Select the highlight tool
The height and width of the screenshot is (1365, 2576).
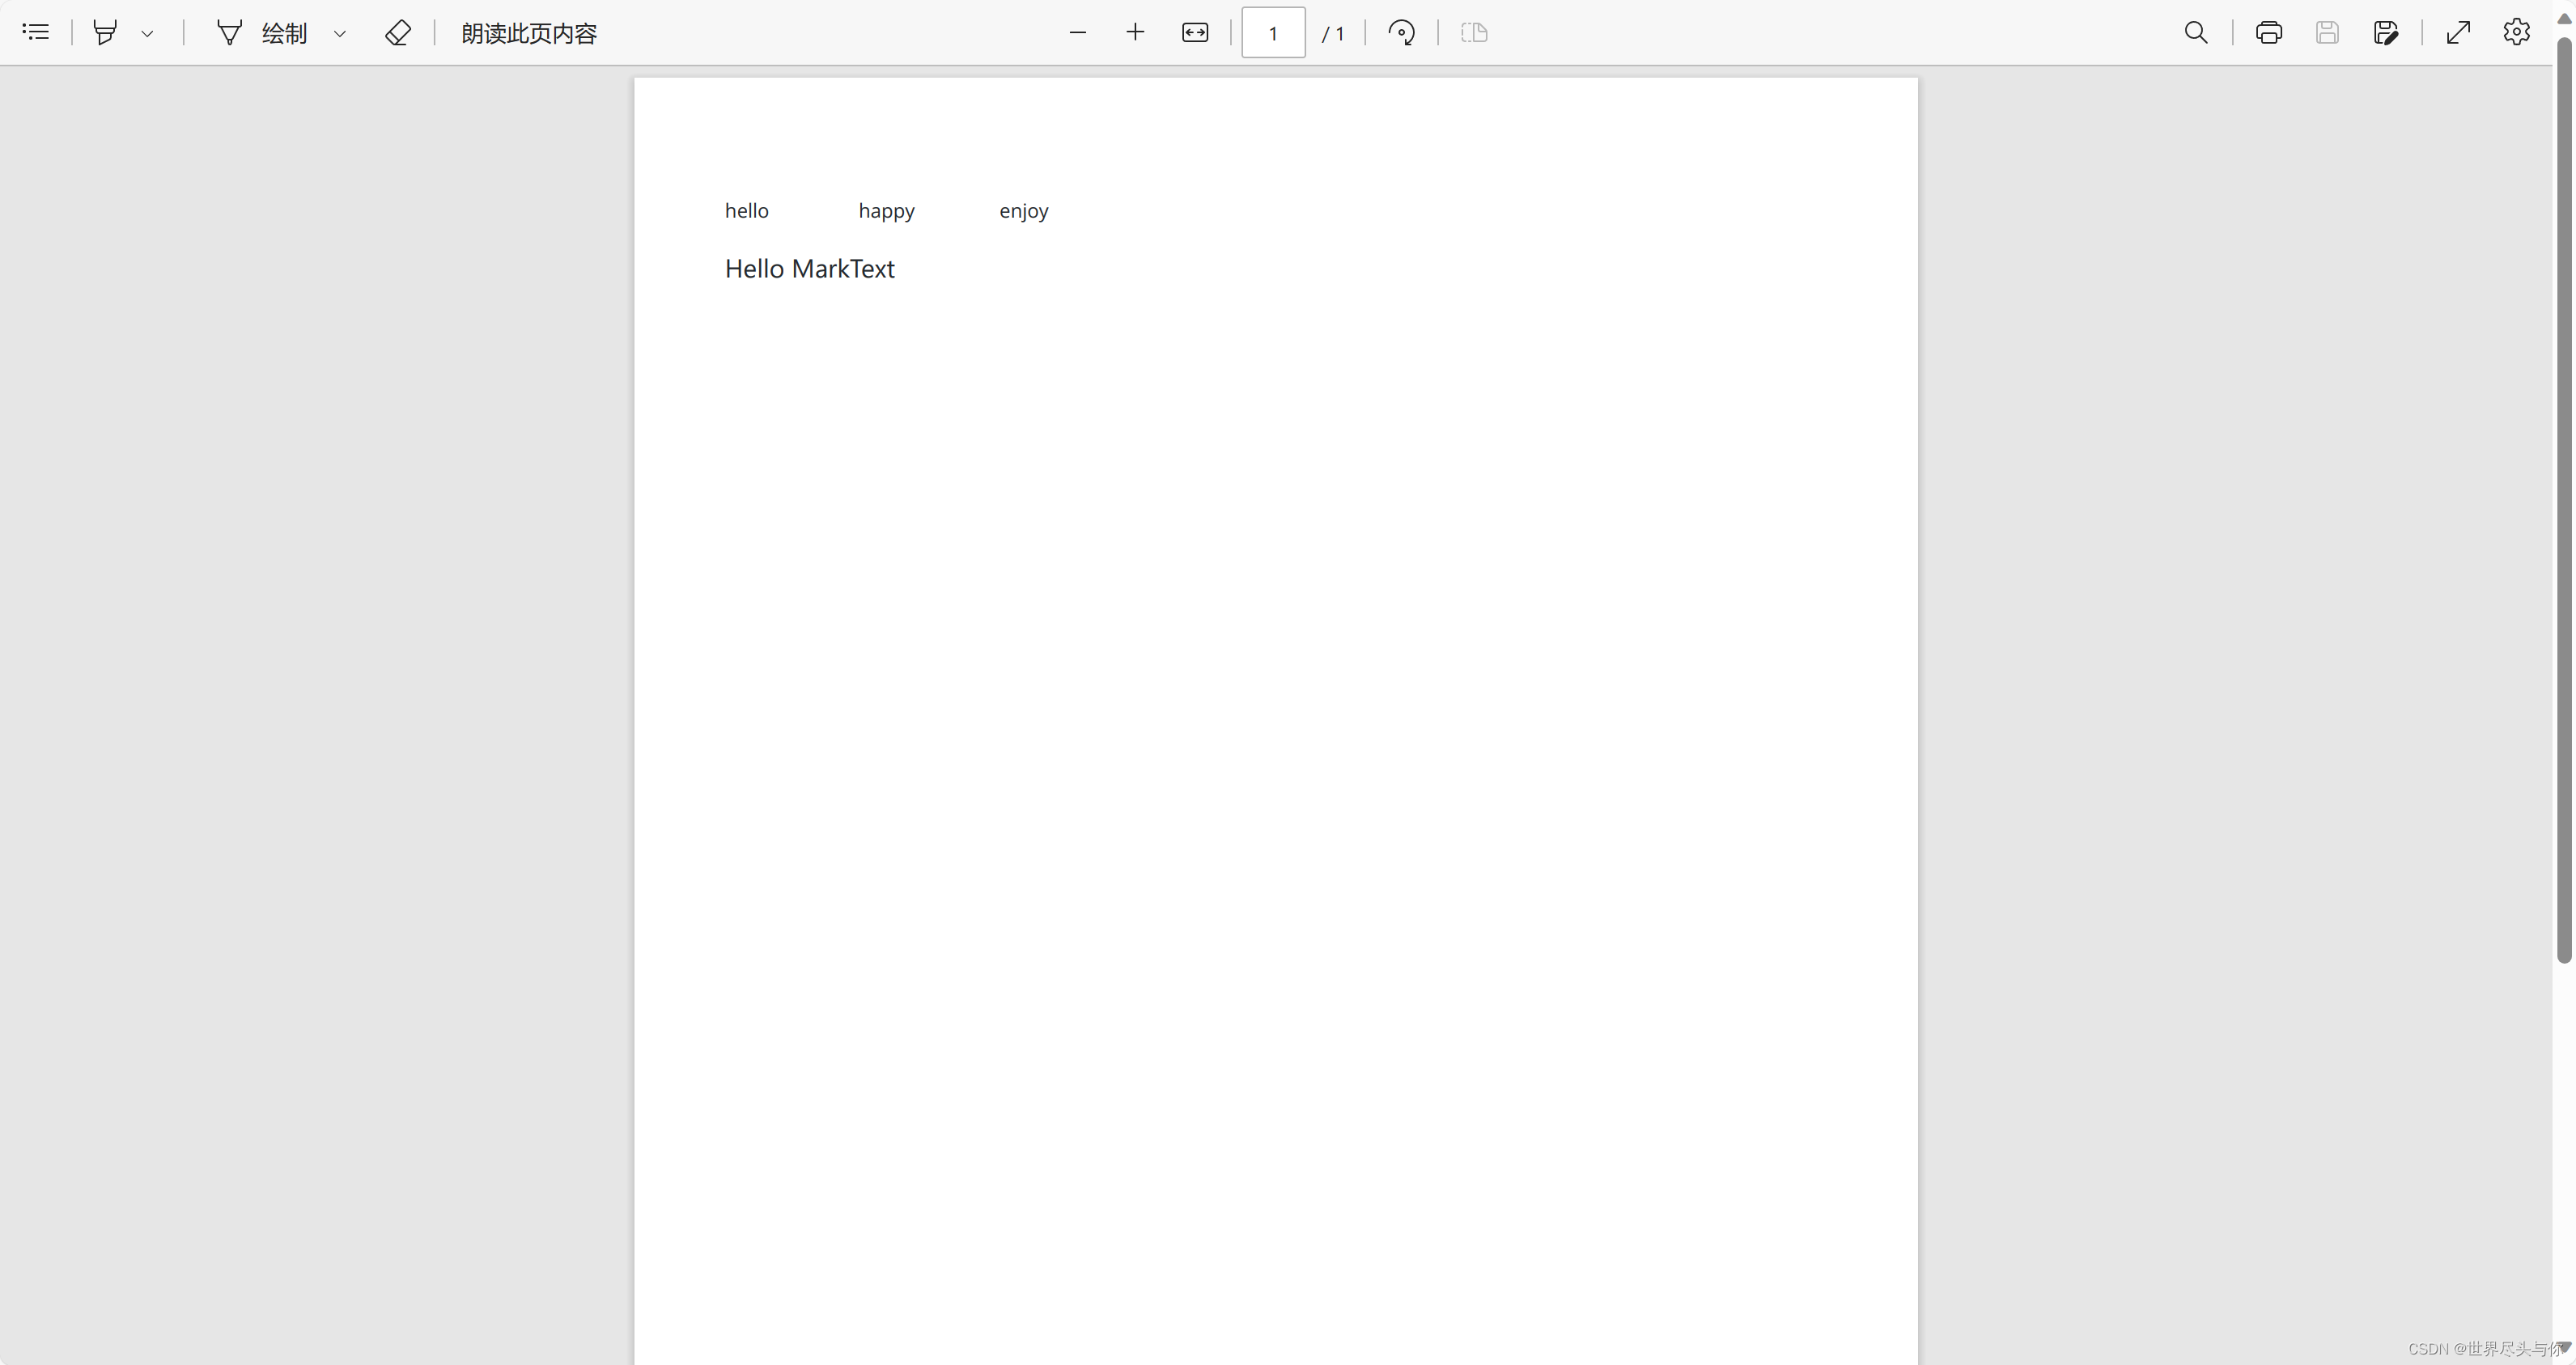[104, 32]
